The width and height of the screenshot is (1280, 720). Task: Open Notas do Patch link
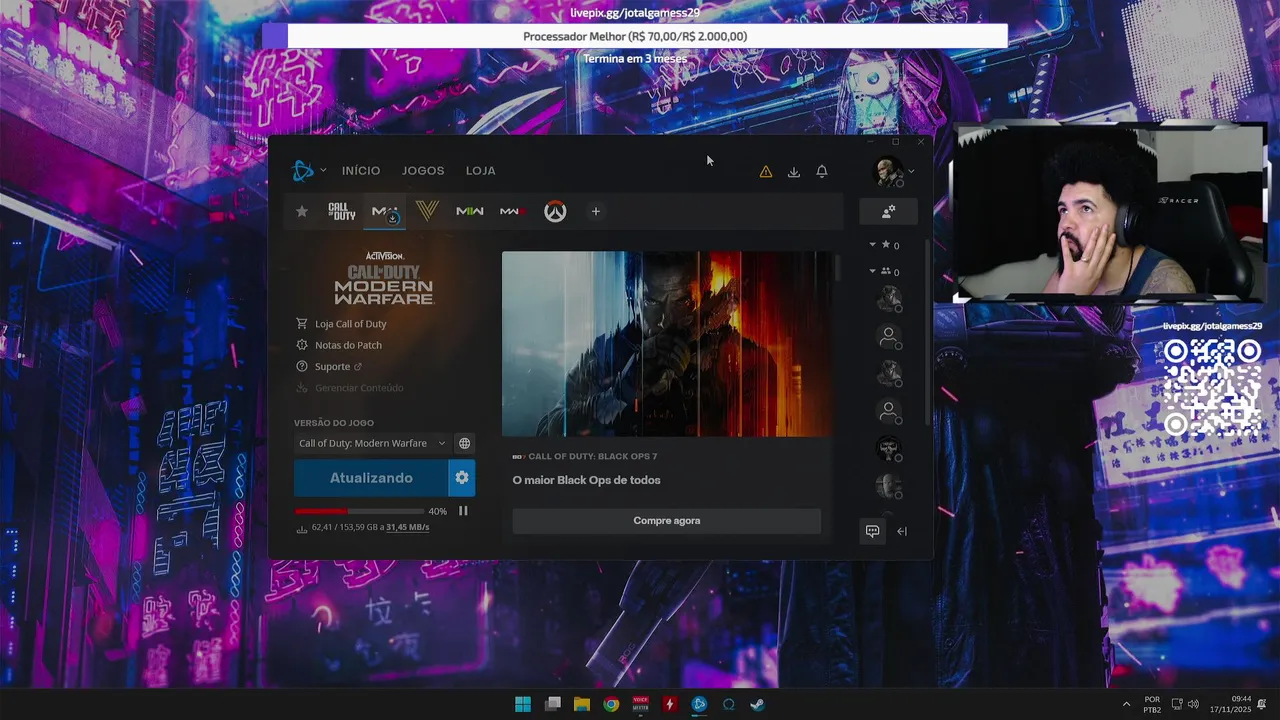(348, 345)
